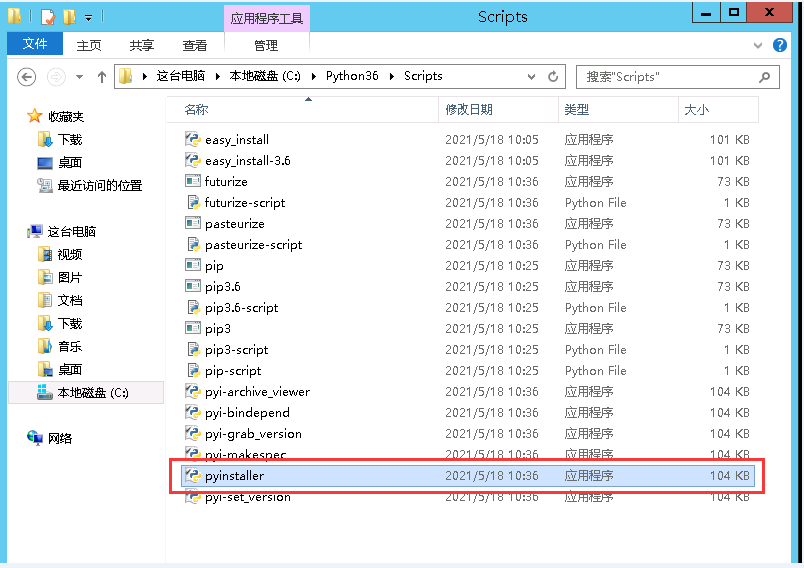Open Help with the question mark icon

[x=781, y=45]
